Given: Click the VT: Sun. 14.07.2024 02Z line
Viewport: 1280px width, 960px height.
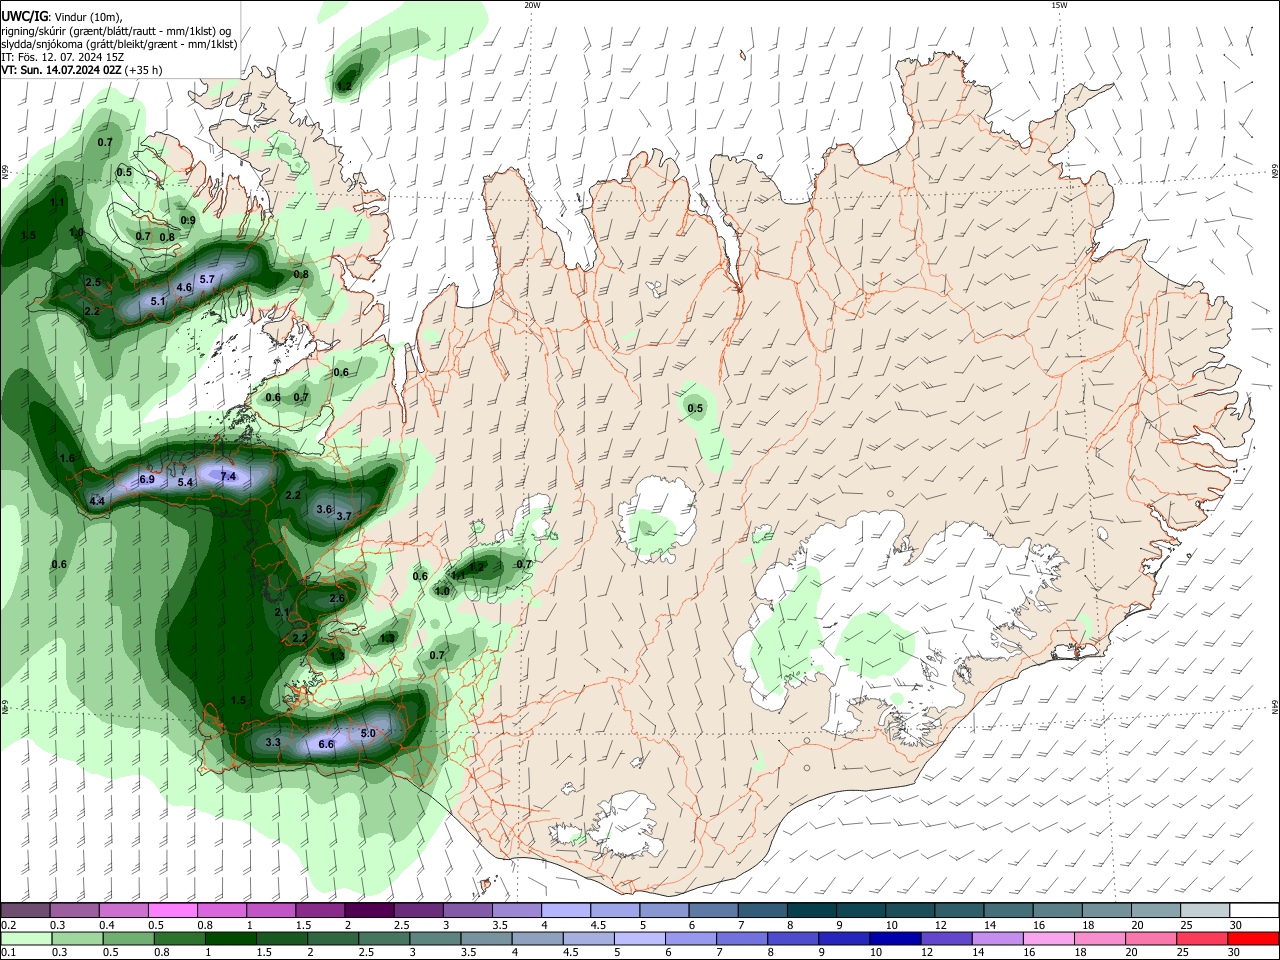Looking at the screenshot, I should (x=82, y=70).
